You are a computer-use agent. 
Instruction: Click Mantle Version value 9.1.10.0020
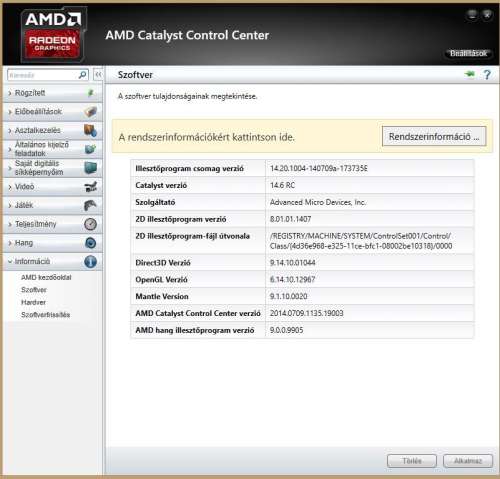pyautogui.click(x=288, y=296)
